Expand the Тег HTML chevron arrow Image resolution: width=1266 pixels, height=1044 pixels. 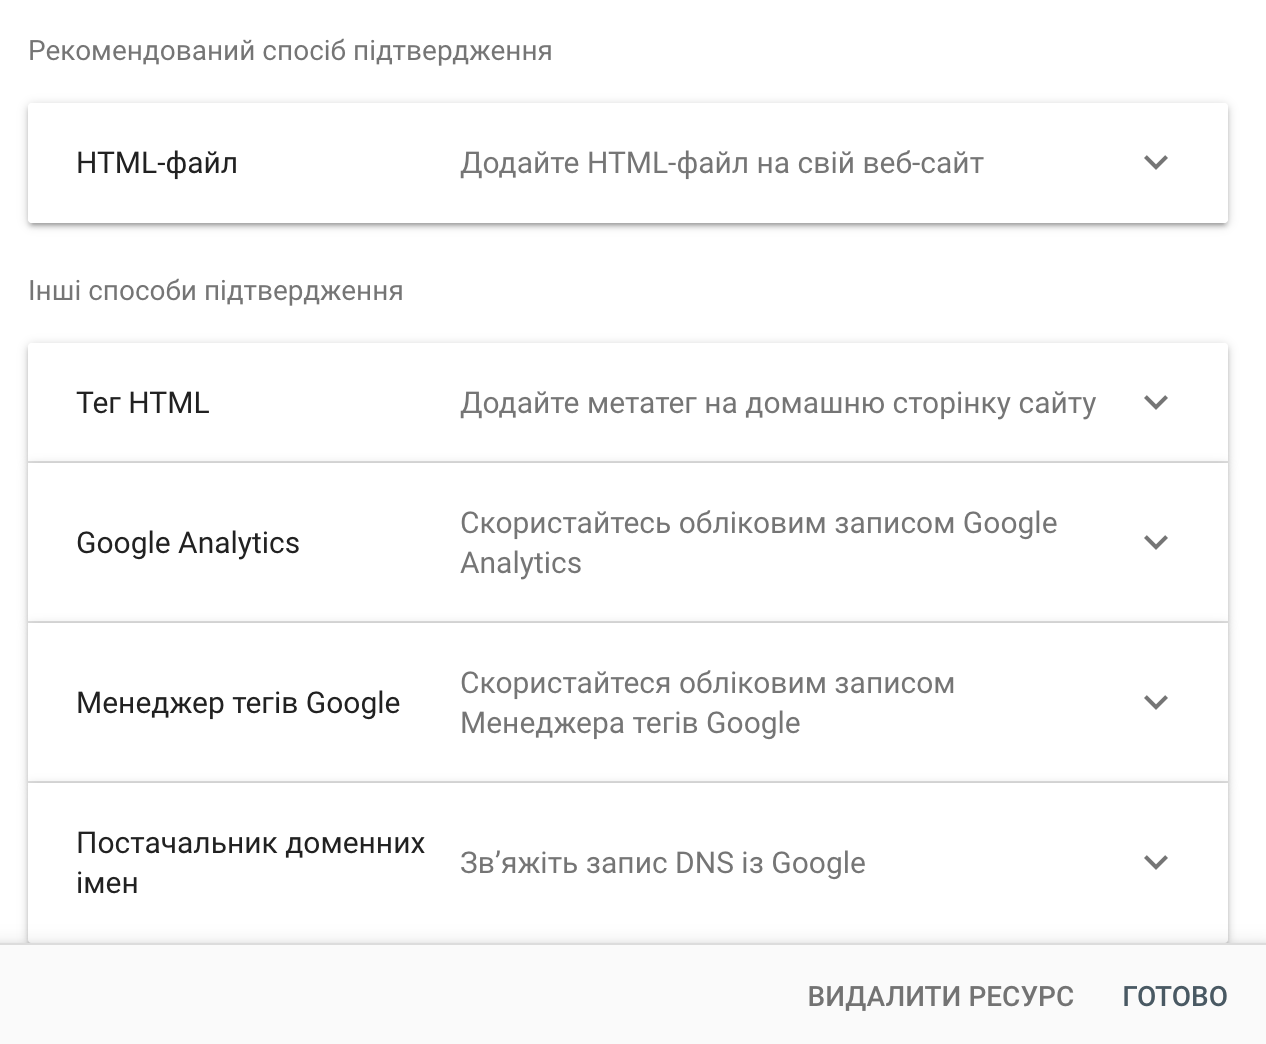click(x=1156, y=403)
